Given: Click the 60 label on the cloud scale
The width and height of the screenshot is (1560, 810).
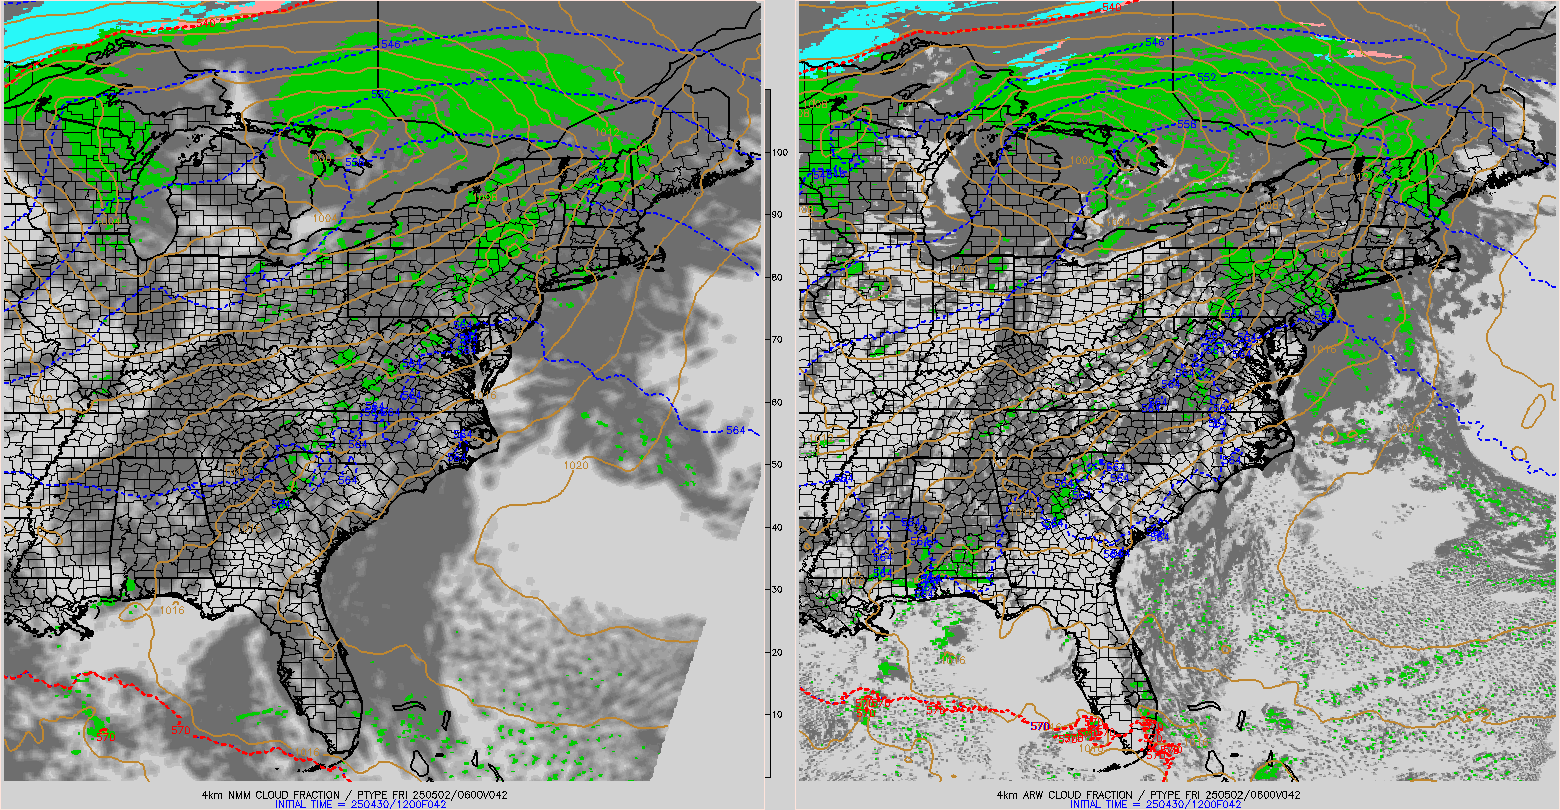Looking at the screenshot, I should (x=779, y=402).
